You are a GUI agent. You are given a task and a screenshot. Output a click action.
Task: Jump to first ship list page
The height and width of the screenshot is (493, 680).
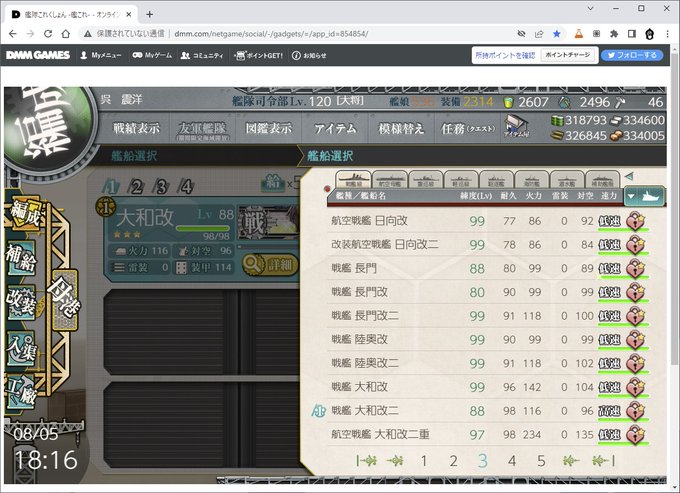click(x=366, y=460)
